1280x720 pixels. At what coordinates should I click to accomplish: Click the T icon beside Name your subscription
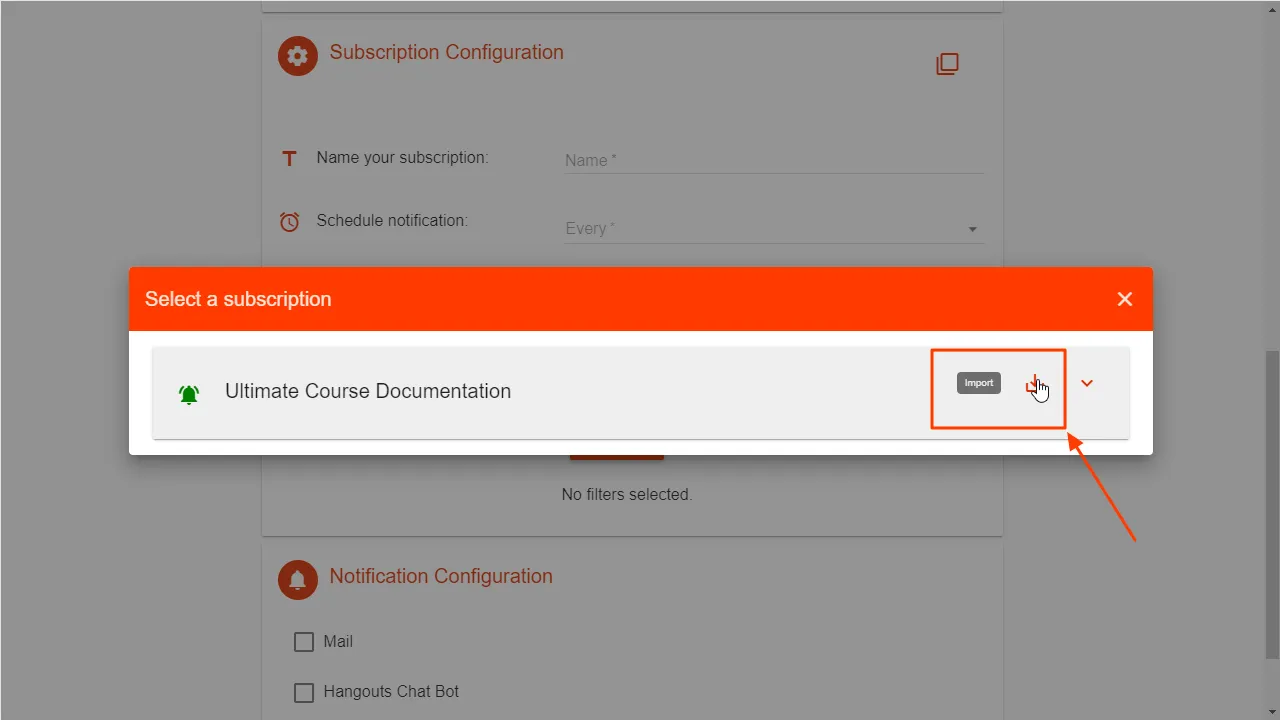click(289, 158)
